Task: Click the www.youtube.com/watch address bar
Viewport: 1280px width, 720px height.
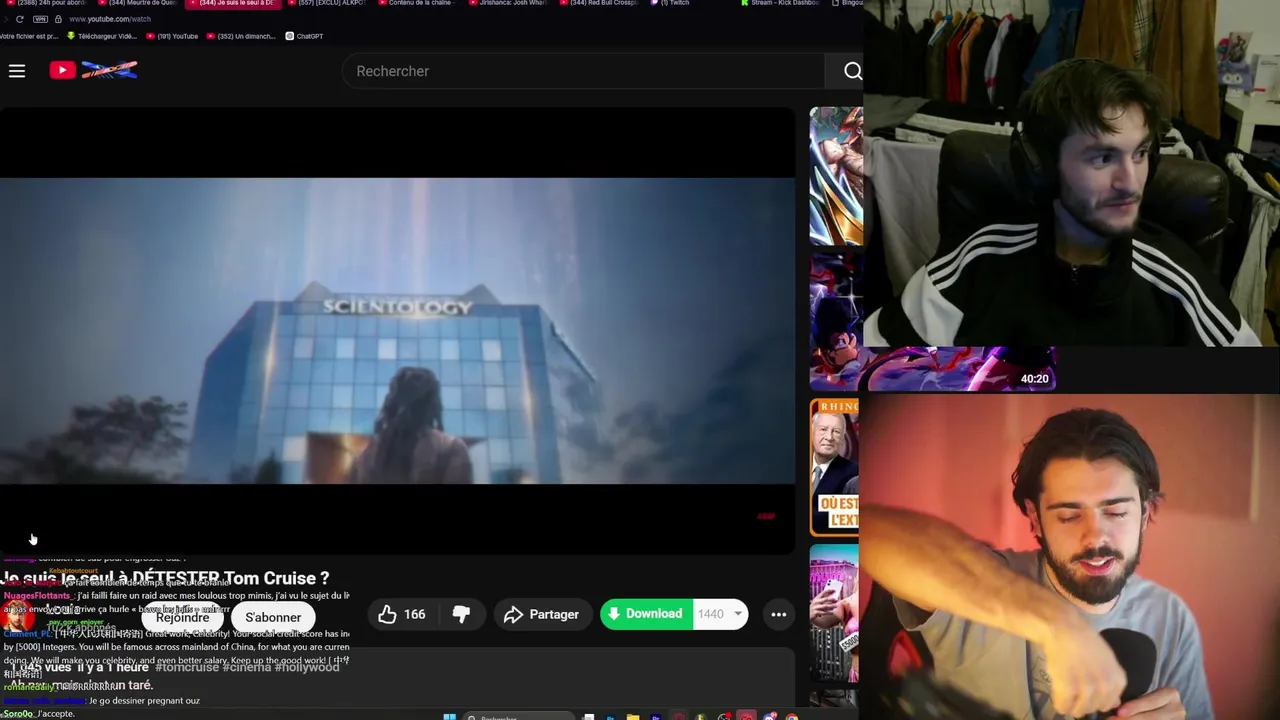Action: pyautogui.click(x=110, y=19)
